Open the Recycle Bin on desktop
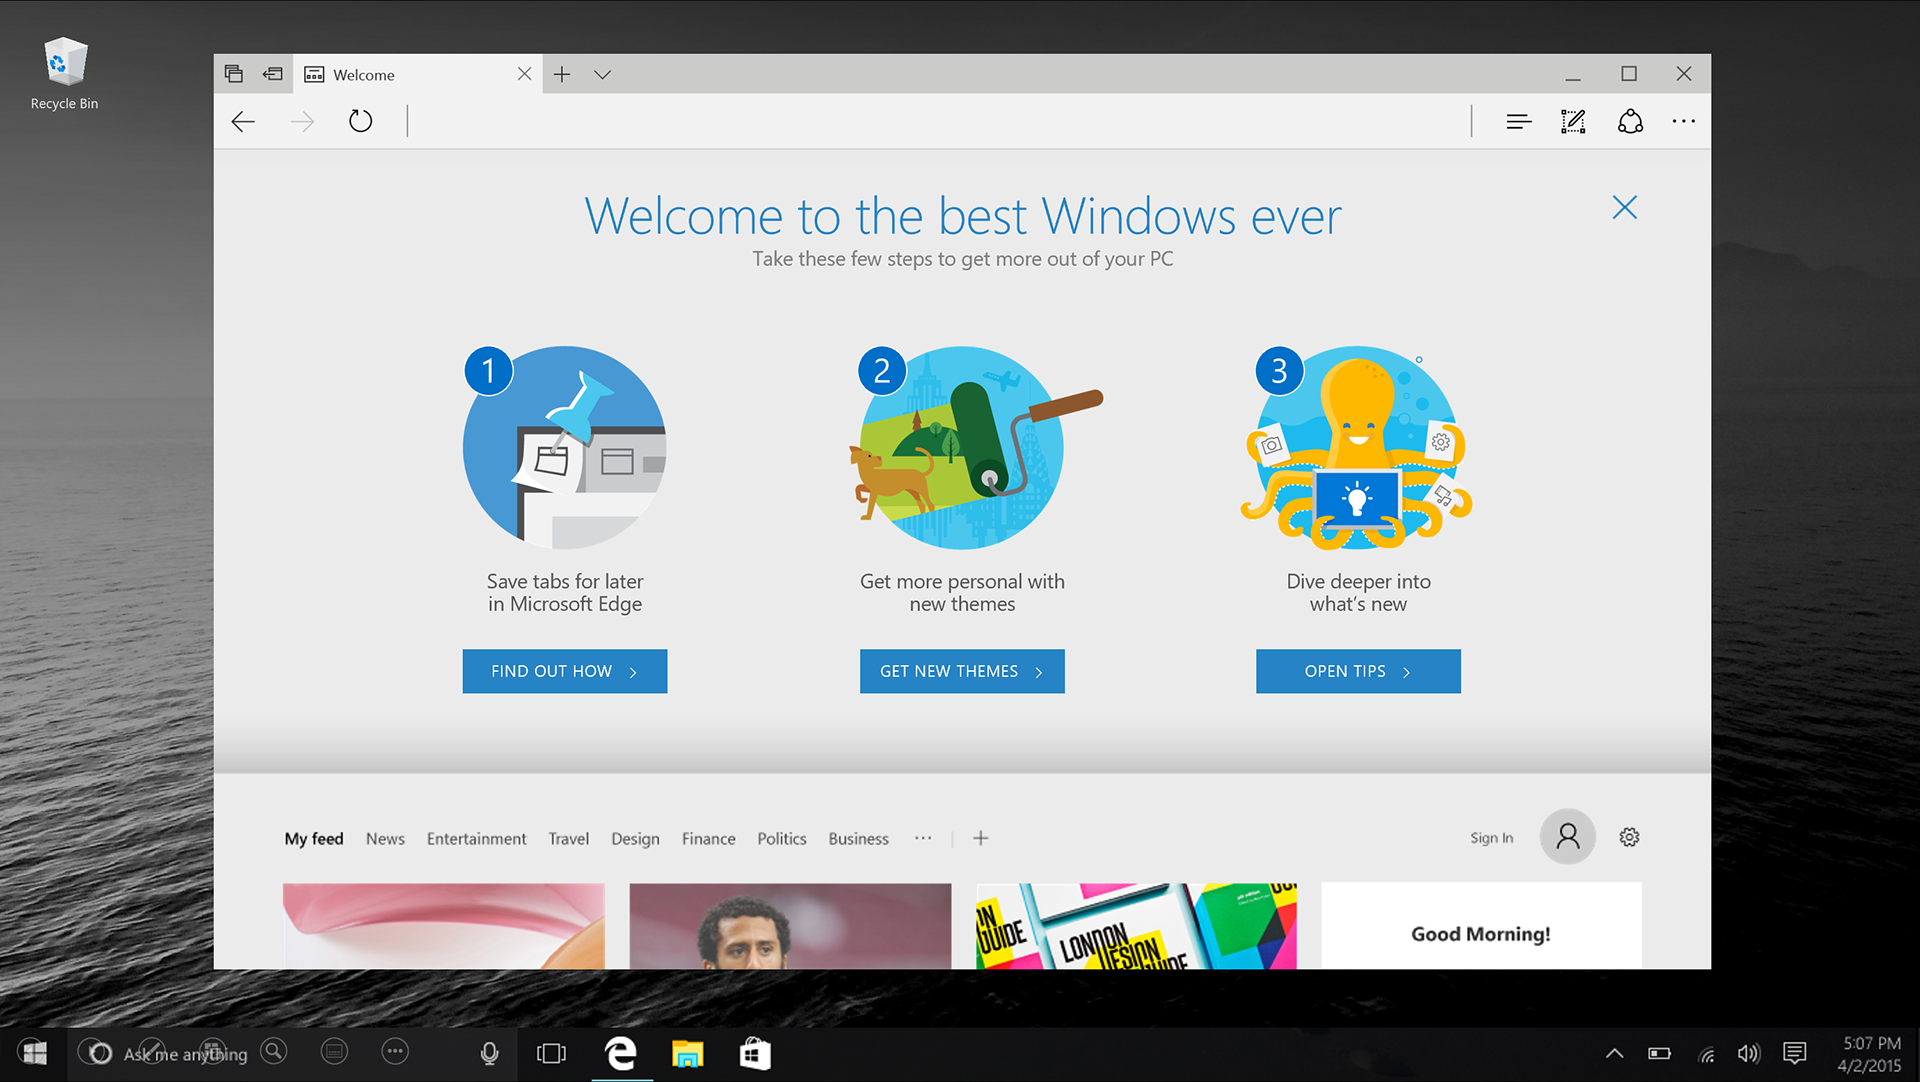1920x1082 pixels. (x=65, y=74)
